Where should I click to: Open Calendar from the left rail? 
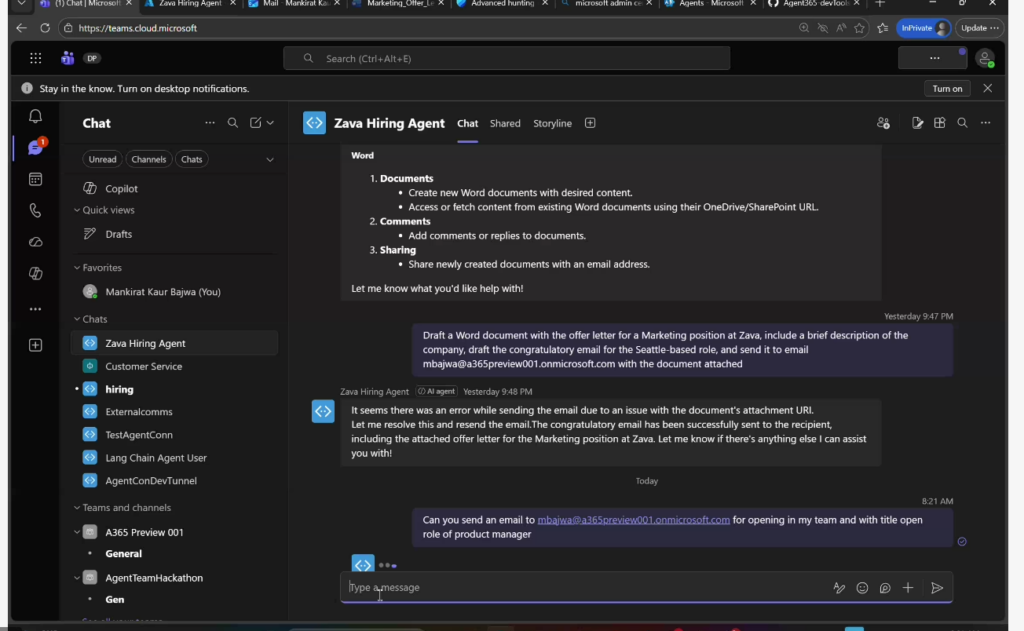click(35, 179)
